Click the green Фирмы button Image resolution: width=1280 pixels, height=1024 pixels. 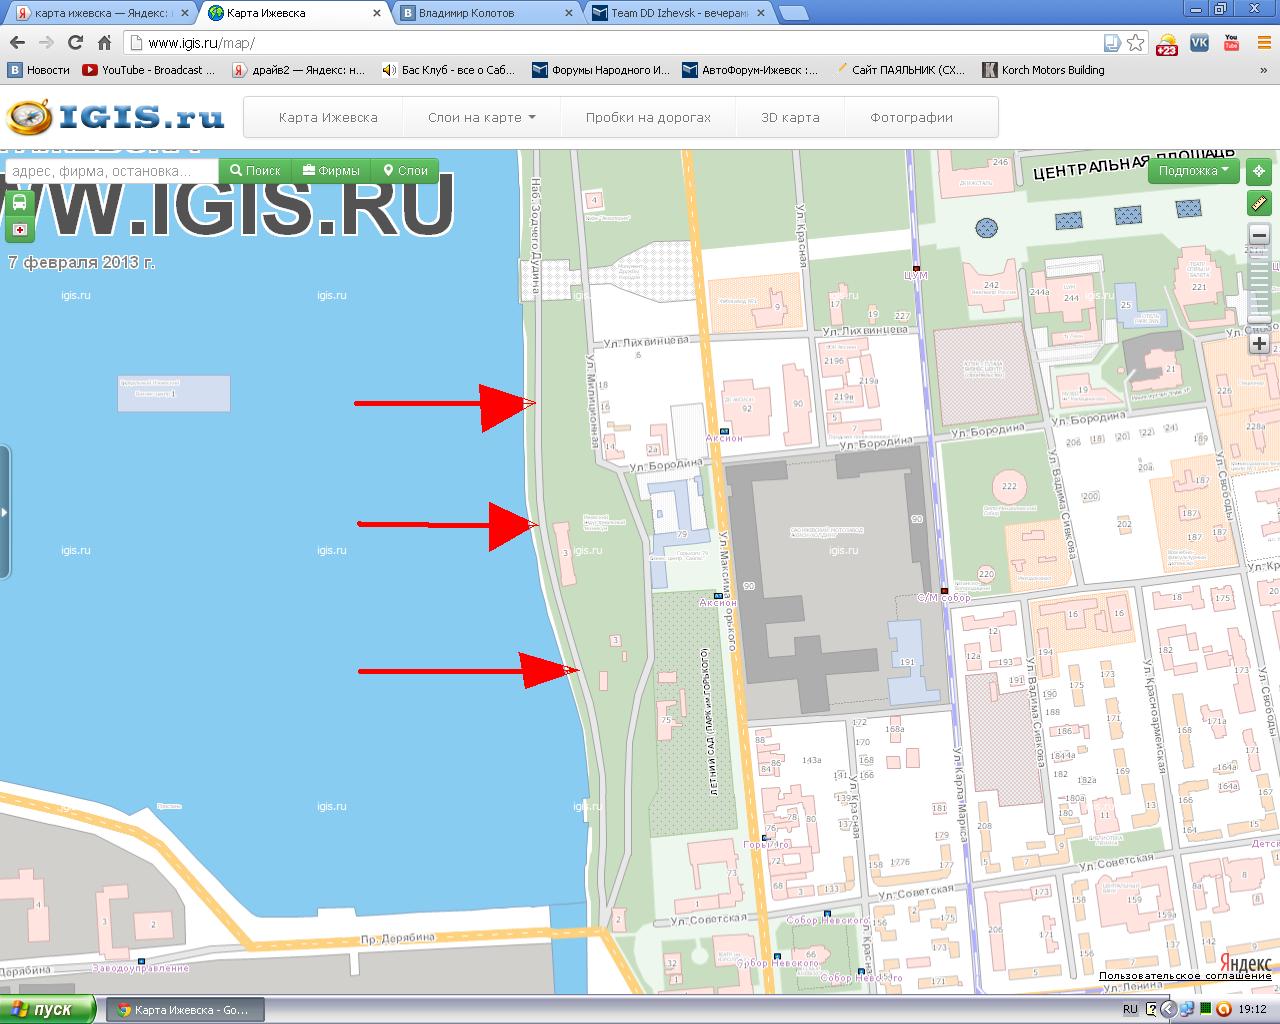point(331,171)
